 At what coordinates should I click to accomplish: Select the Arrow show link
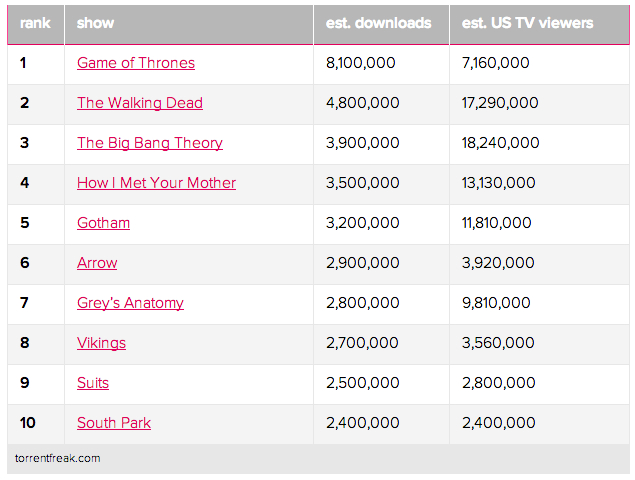97,263
